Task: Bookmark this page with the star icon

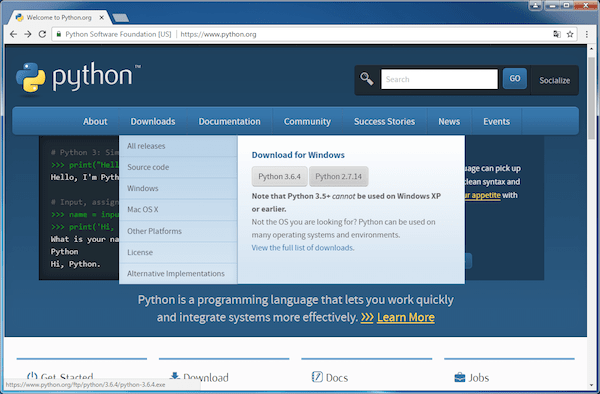Action: (570, 34)
